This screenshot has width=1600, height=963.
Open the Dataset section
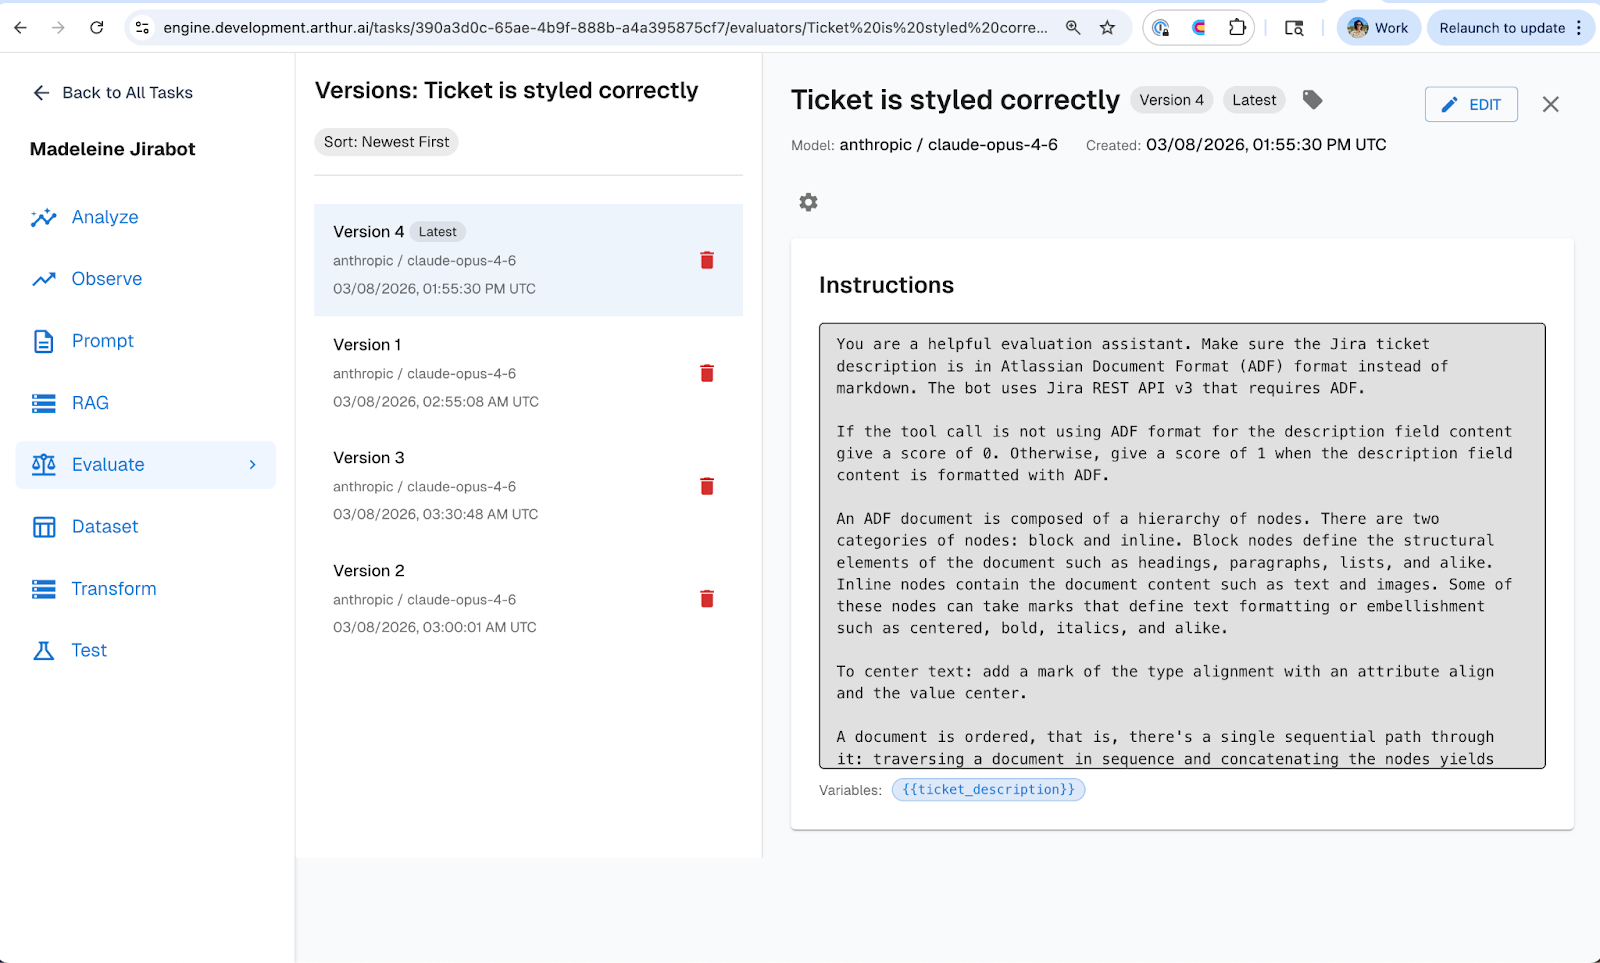coord(145,527)
